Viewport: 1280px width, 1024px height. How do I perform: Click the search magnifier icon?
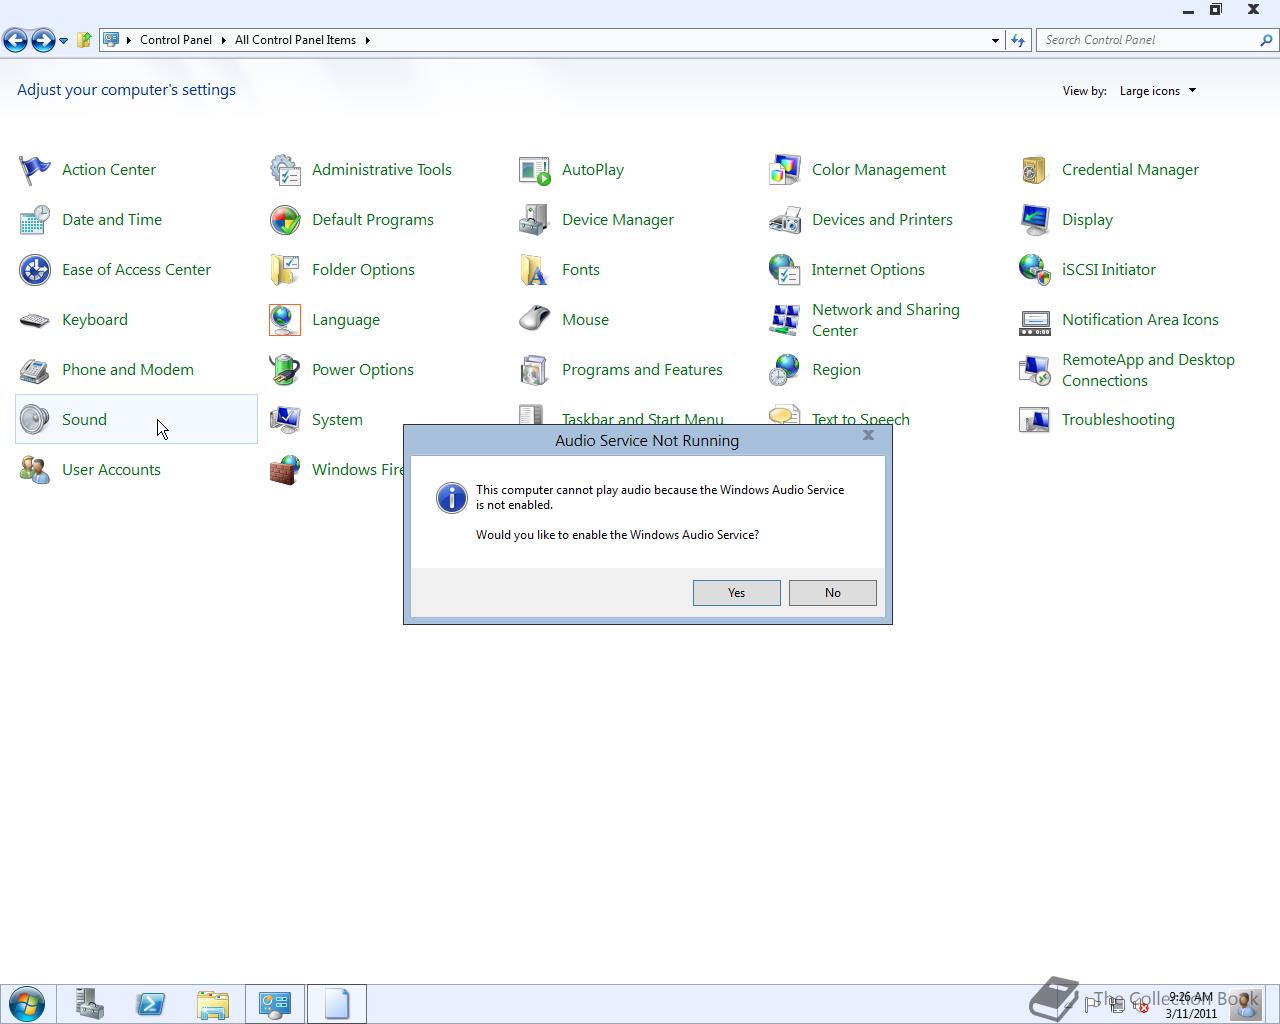[1267, 40]
